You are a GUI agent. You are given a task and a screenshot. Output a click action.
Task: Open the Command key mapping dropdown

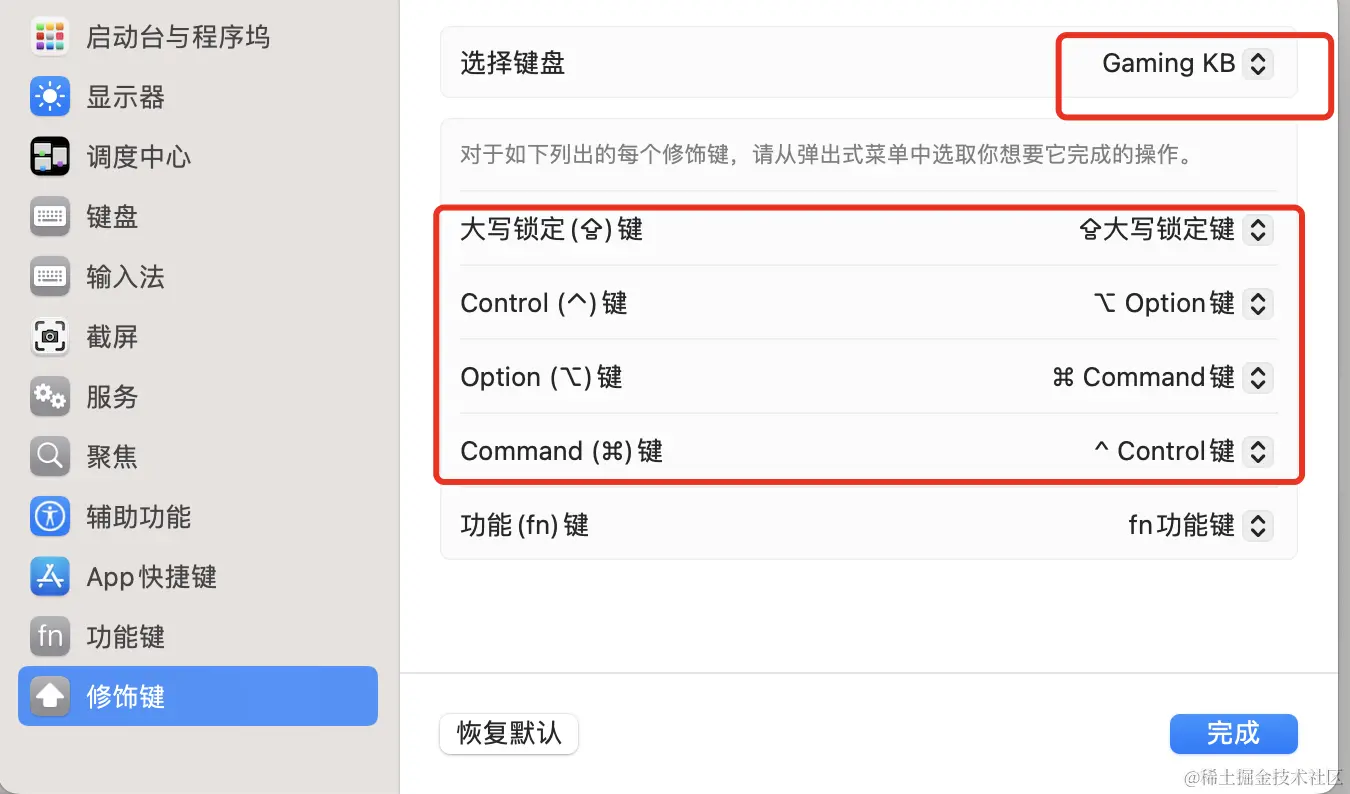(x=1183, y=451)
